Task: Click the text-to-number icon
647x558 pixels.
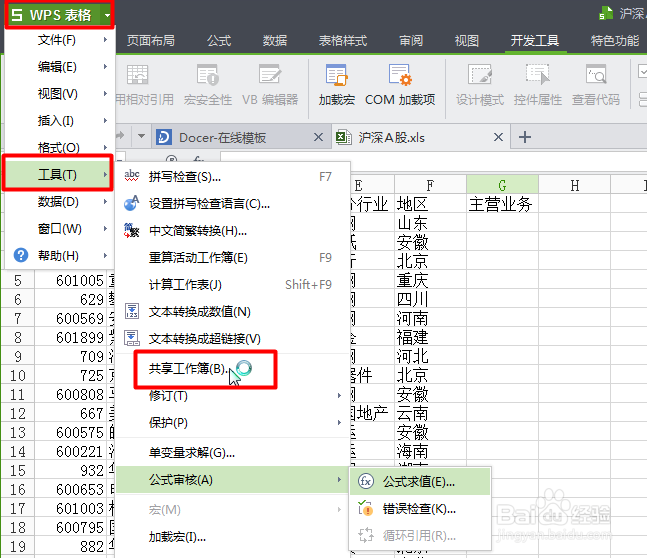Action: coord(132,311)
